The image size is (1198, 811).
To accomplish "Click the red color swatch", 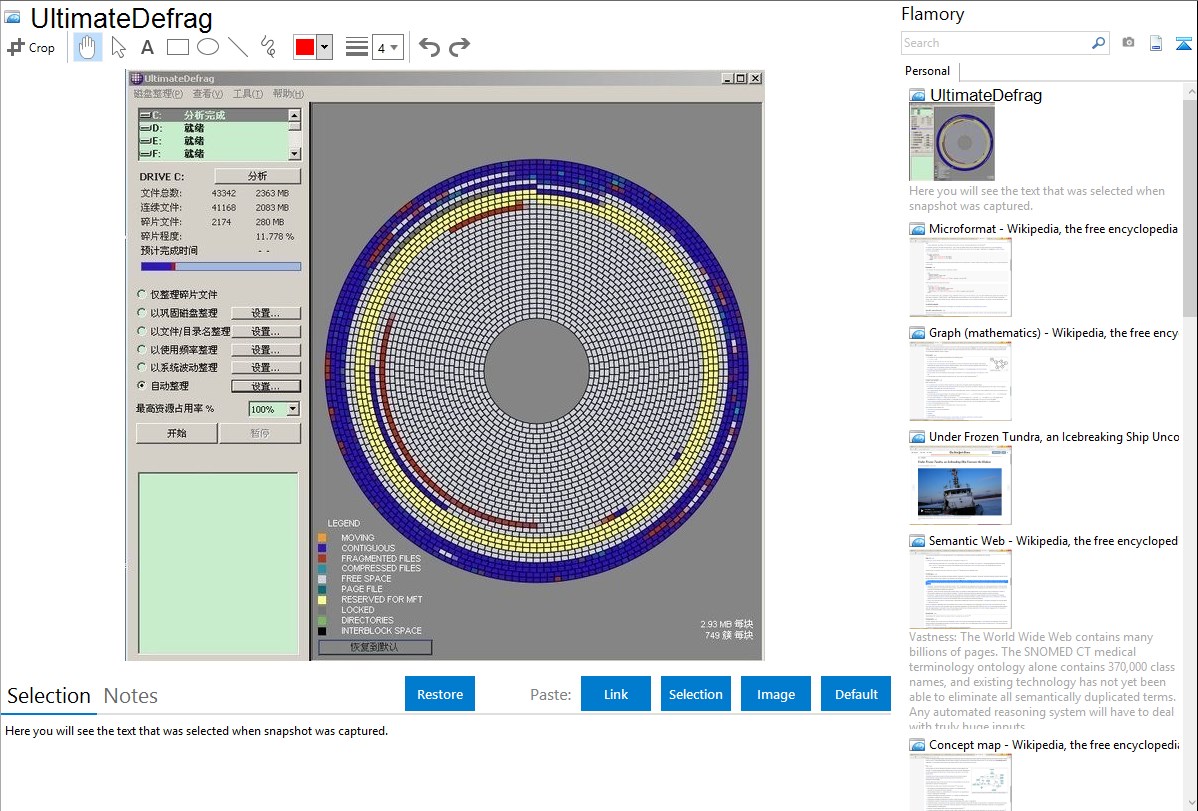I will pyautogui.click(x=304, y=47).
